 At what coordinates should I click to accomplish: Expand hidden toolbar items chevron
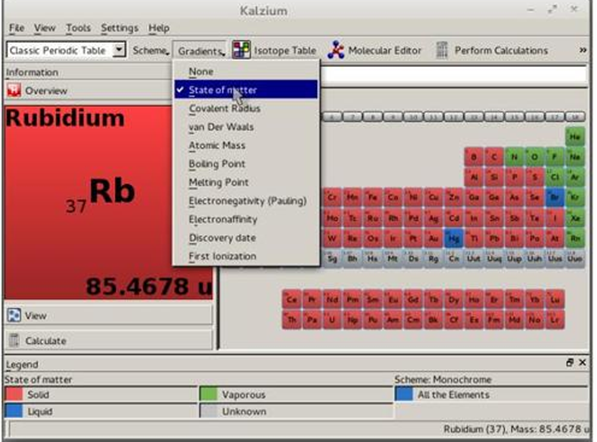pos(583,50)
